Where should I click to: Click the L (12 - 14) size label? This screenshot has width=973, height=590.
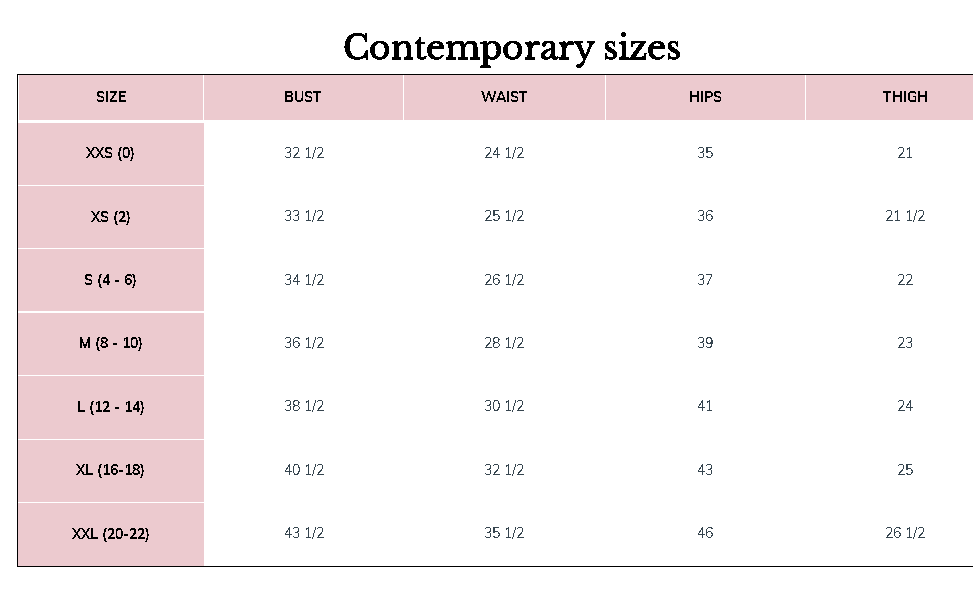pyautogui.click(x=110, y=407)
